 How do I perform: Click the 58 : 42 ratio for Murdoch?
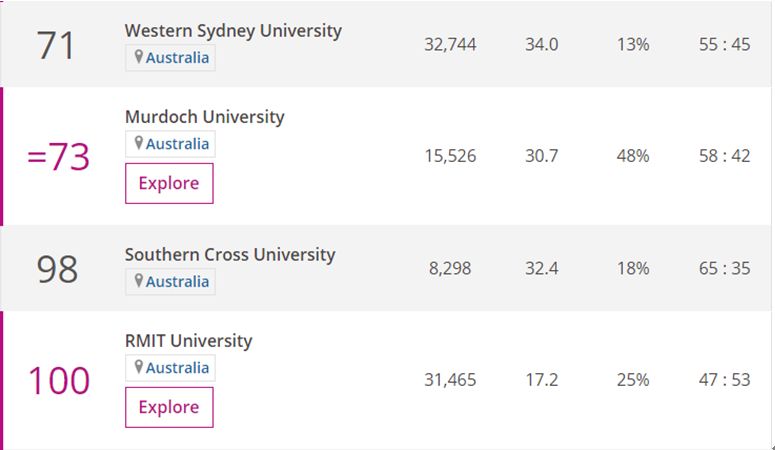click(x=725, y=156)
